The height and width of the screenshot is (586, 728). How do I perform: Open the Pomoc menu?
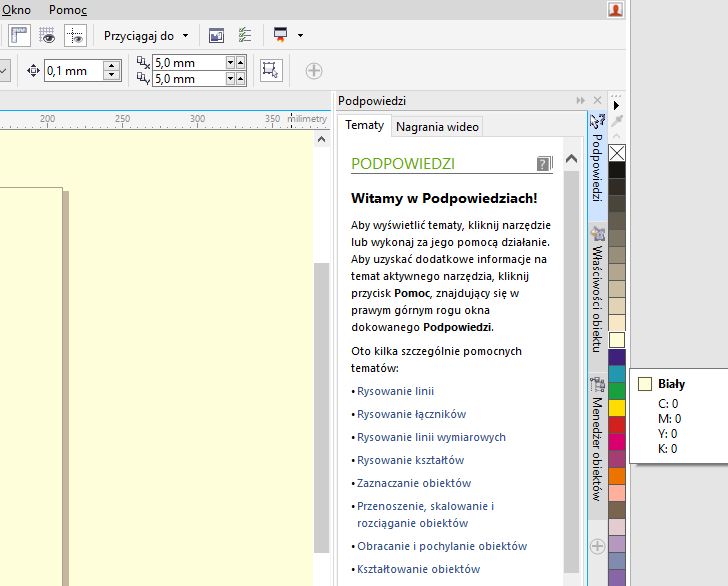[68, 9]
